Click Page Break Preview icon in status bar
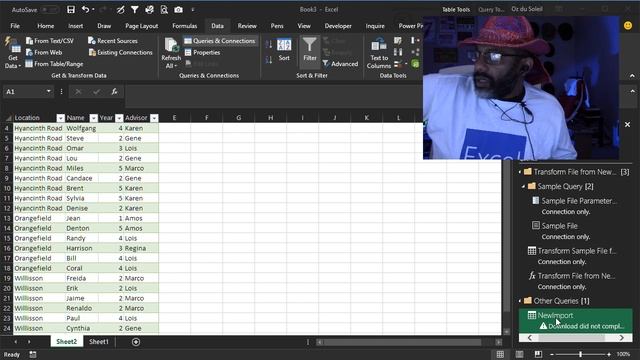 [x=538, y=354]
